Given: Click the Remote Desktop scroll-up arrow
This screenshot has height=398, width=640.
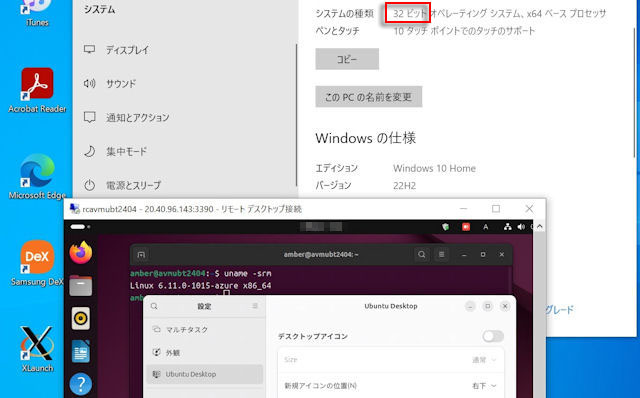Looking at the screenshot, I should click(x=540, y=226).
